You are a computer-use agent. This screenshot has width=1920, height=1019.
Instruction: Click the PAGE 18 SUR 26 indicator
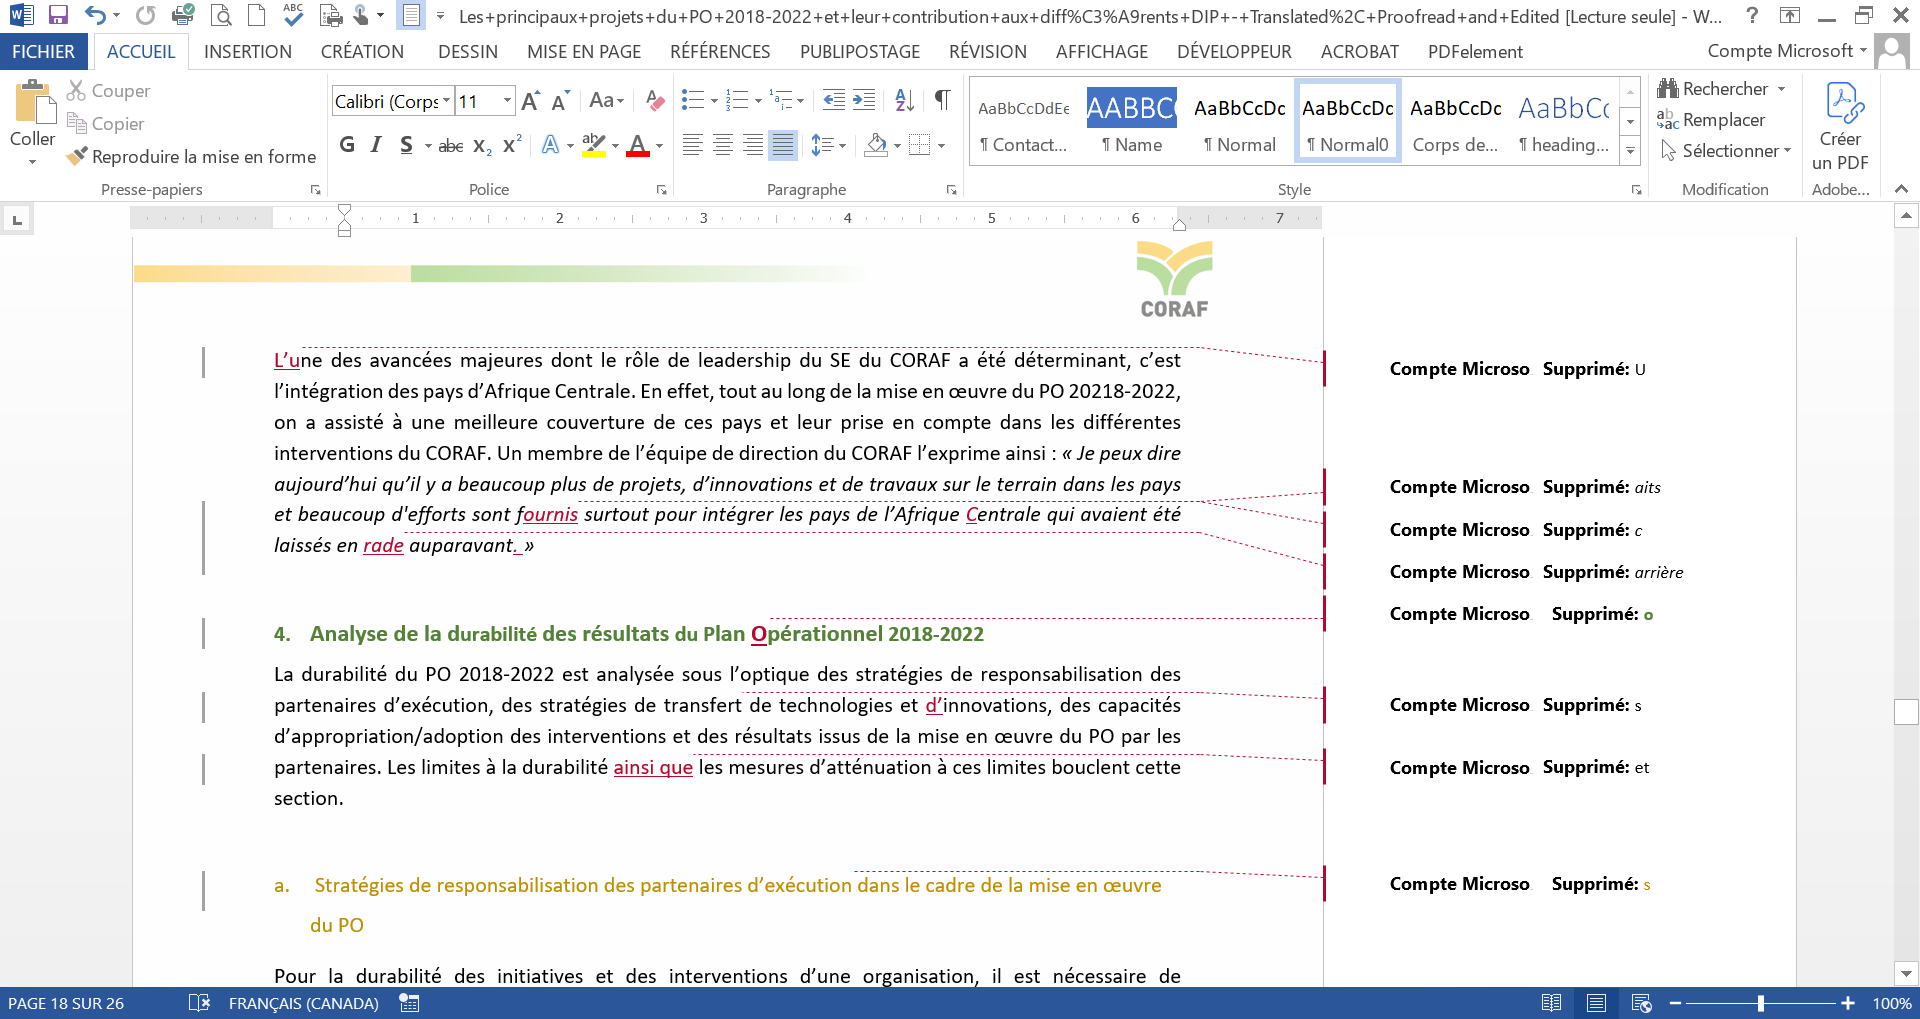[x=66, y=1003]
